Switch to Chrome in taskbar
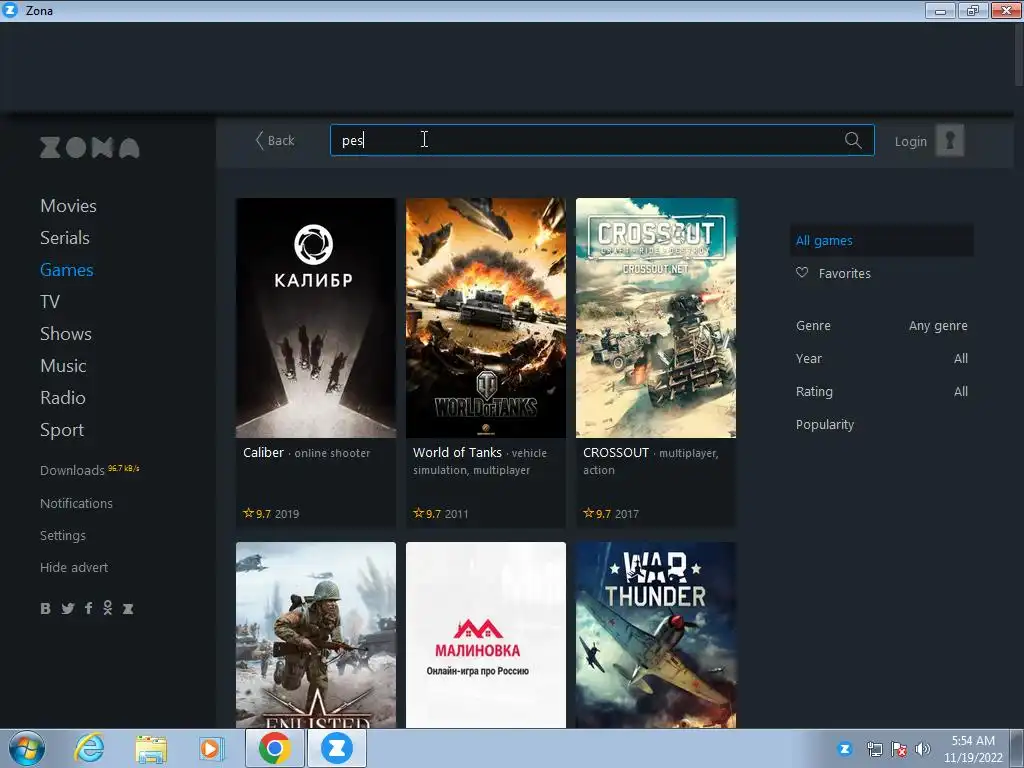This screenshot has height=768, width=1024. [274, 748]
